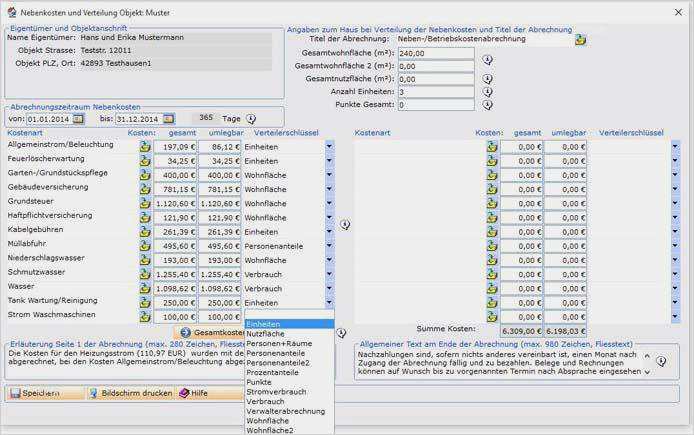Open cost entry icon for Niederschlagswasser

(145, 260)
